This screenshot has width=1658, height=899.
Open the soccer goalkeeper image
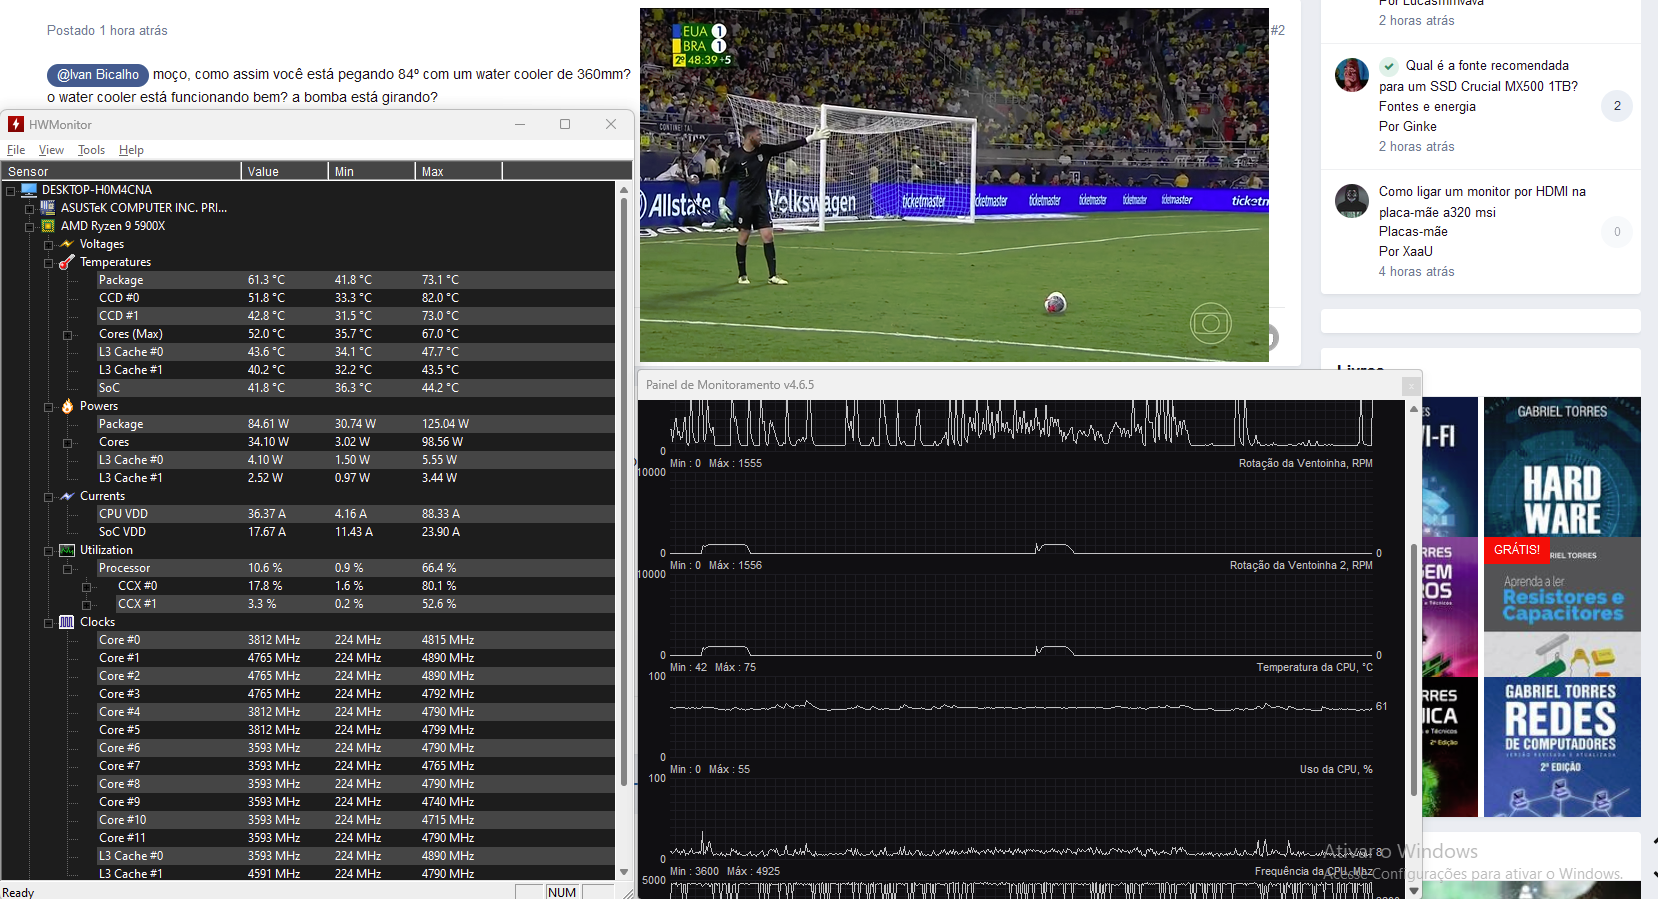[x=954, y=185]
